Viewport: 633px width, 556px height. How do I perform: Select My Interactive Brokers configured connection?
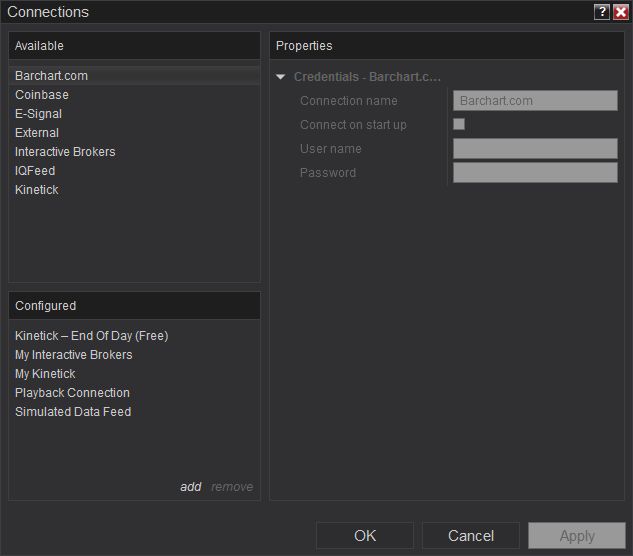(x=73, y=355)
